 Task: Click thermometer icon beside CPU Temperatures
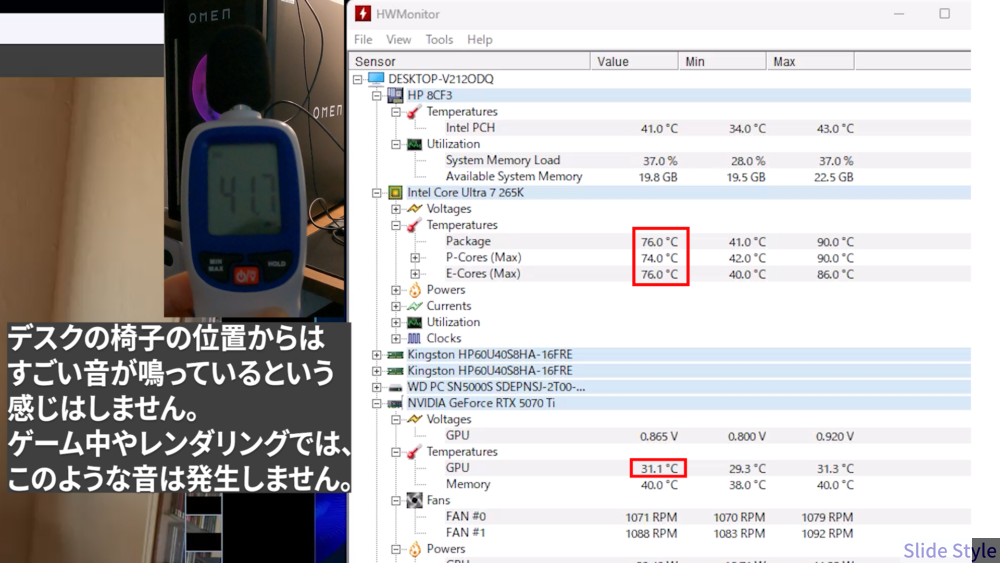pyautogui.click(x=415, y=225)
